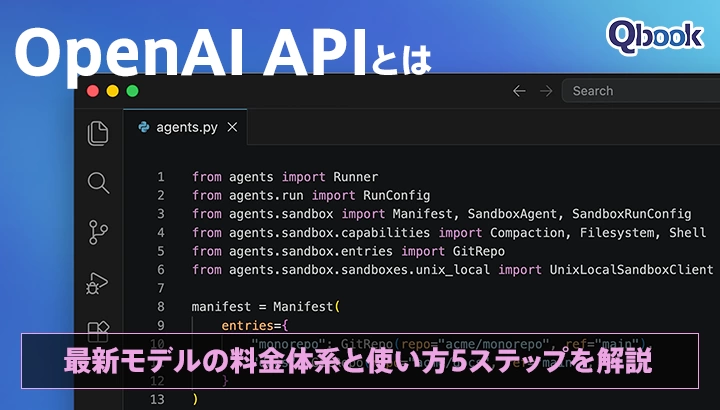Image resolution: width=720 pixels, height=410 pixels.
Task: Close the agents.py tab
Action: tap(232, 127)
